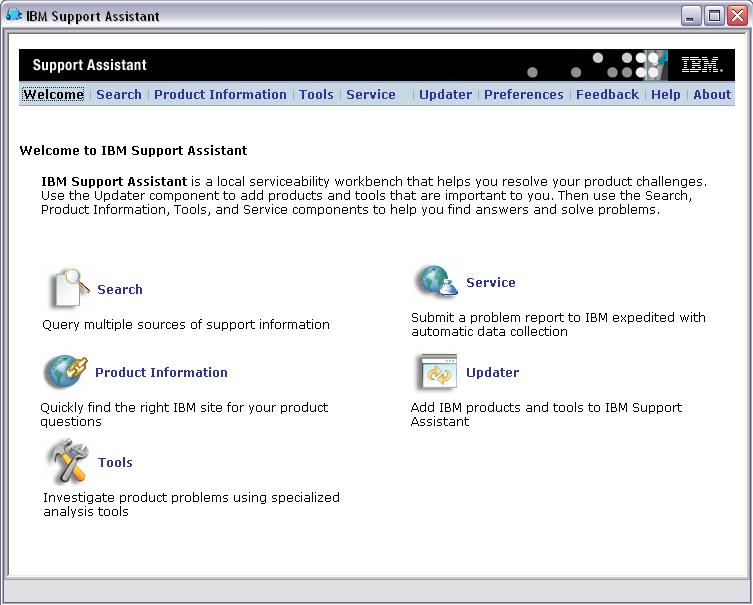Click the IBM Support Assistant title bar icon
This screenshot has height=605, width=753.
(13, 15)
